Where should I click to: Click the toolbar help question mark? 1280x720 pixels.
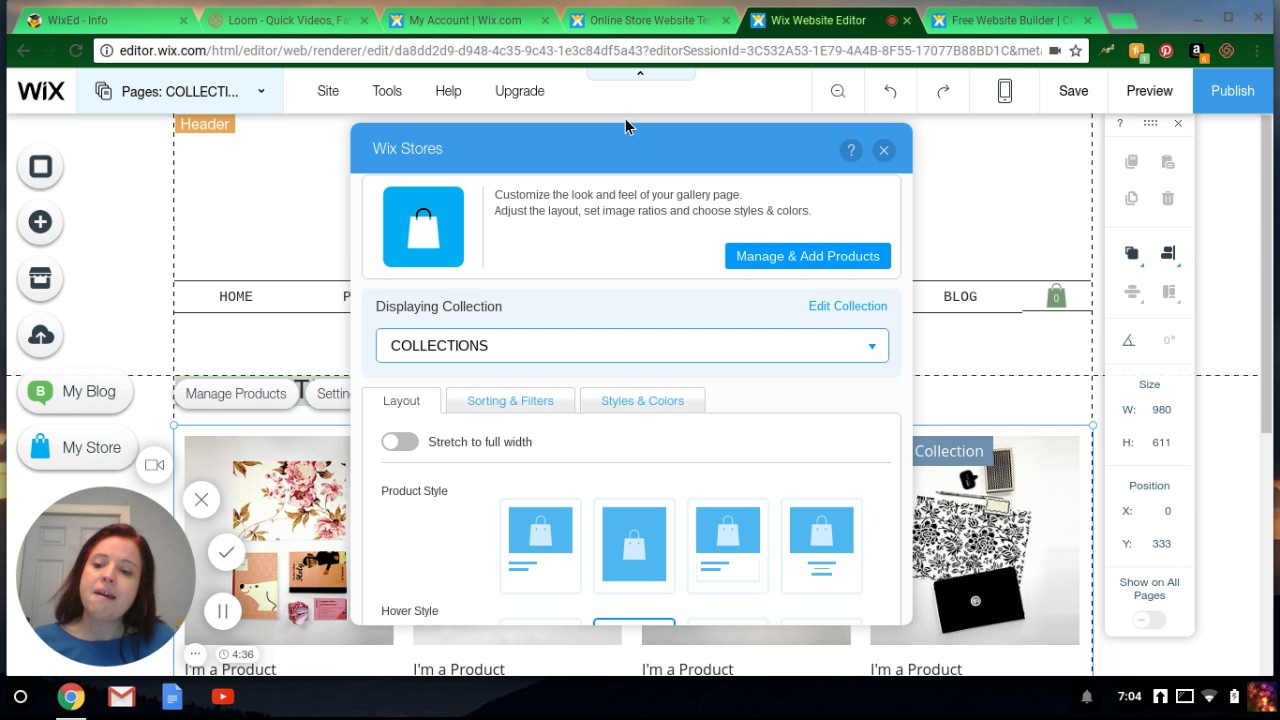tap(1120, 123)
